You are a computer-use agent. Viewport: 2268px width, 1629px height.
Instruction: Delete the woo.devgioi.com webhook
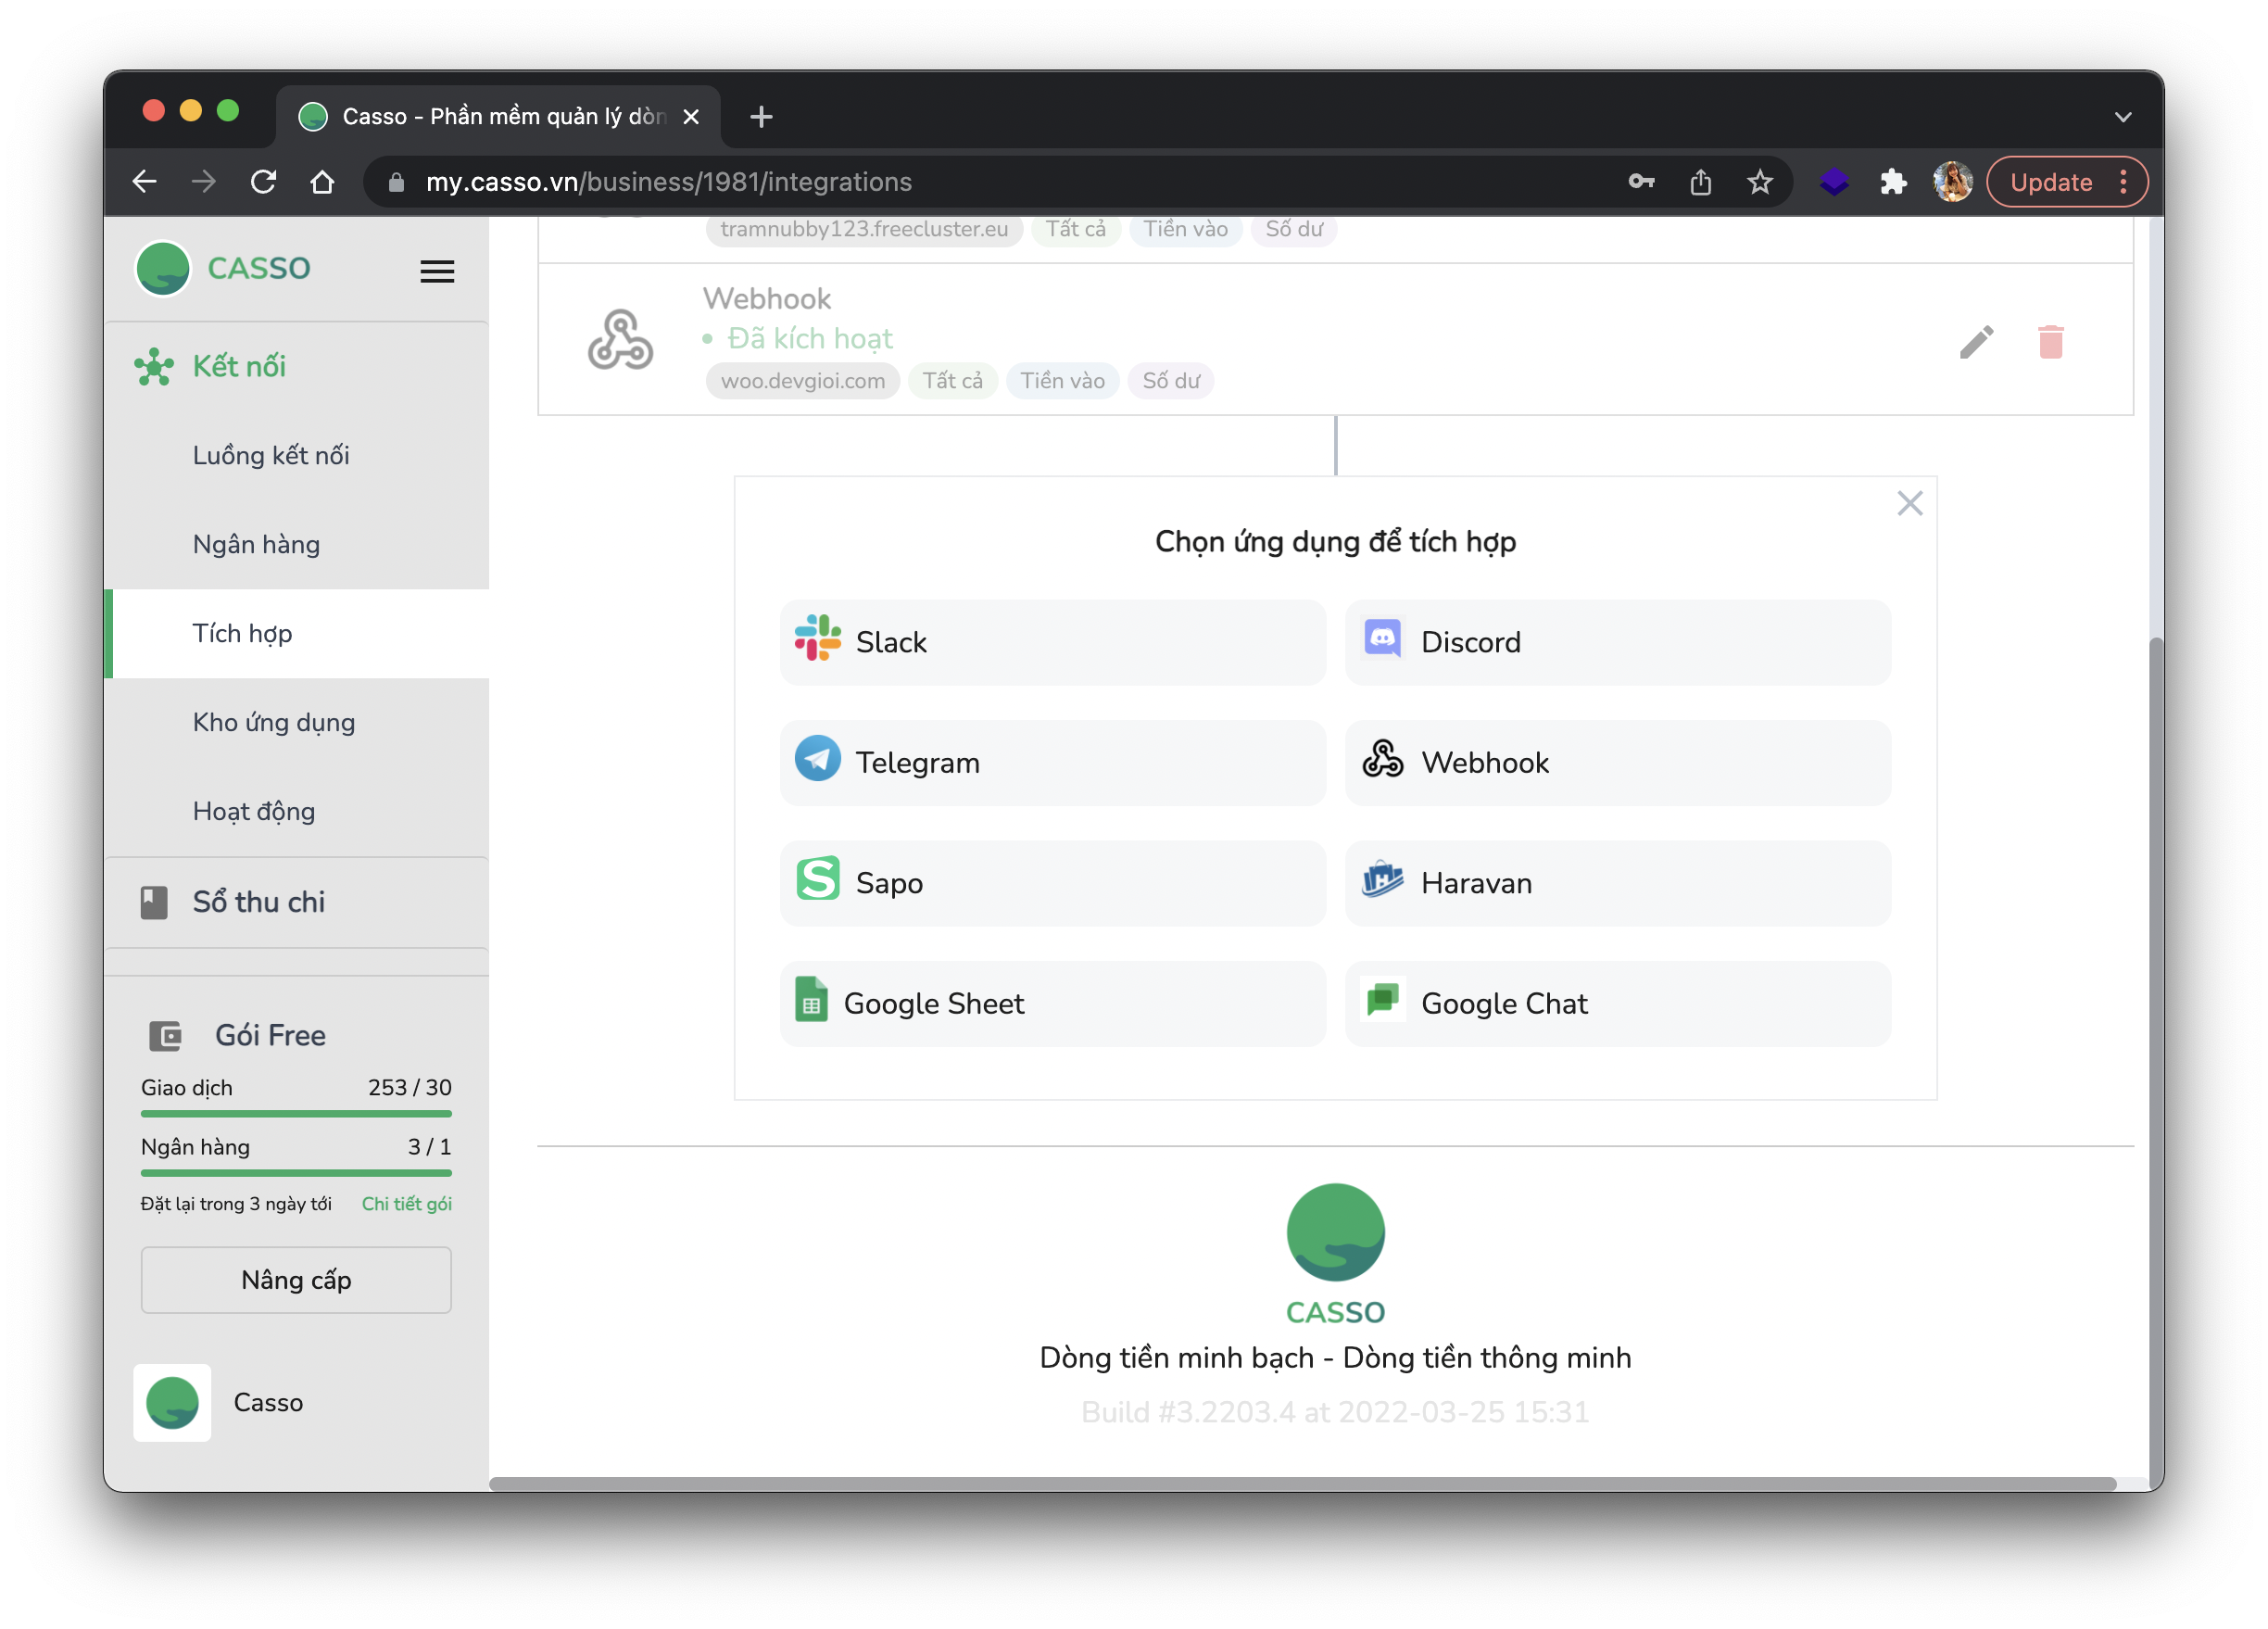click(2050, 342)
